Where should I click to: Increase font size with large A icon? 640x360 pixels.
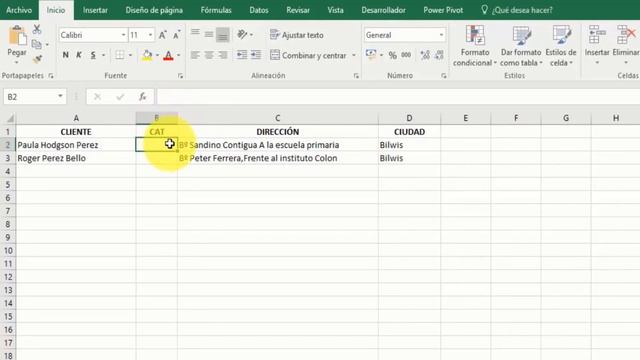coord(162,35)
